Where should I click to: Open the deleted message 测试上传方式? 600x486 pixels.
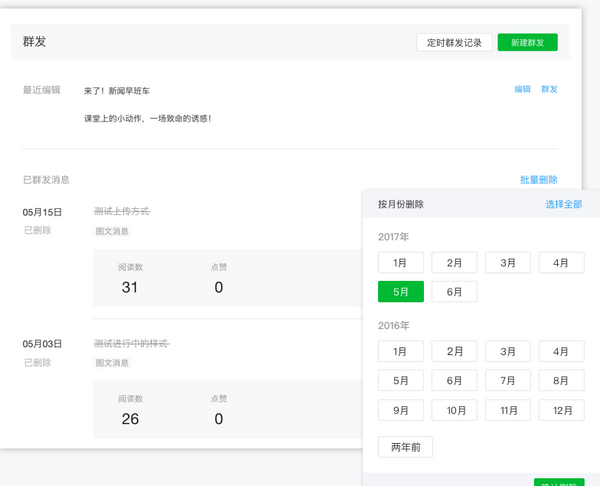click(121, 212)
